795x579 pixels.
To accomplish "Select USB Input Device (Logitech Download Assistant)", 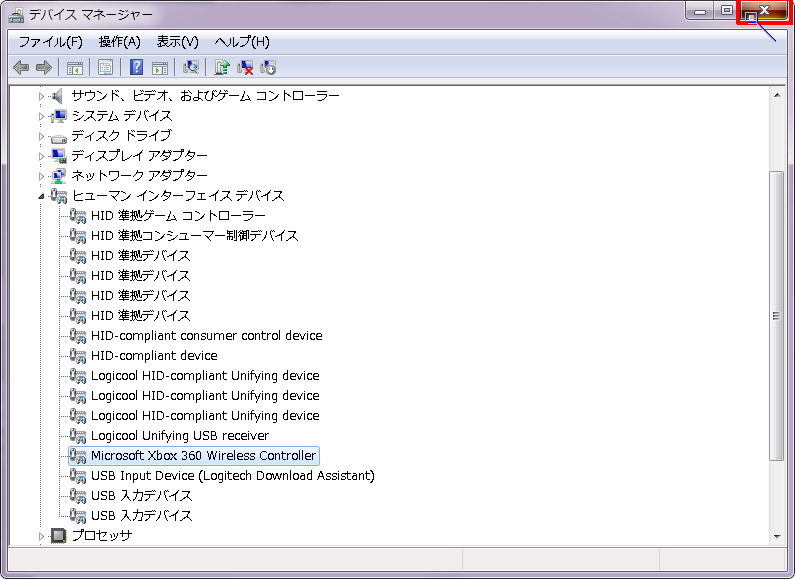I will 233,476.
